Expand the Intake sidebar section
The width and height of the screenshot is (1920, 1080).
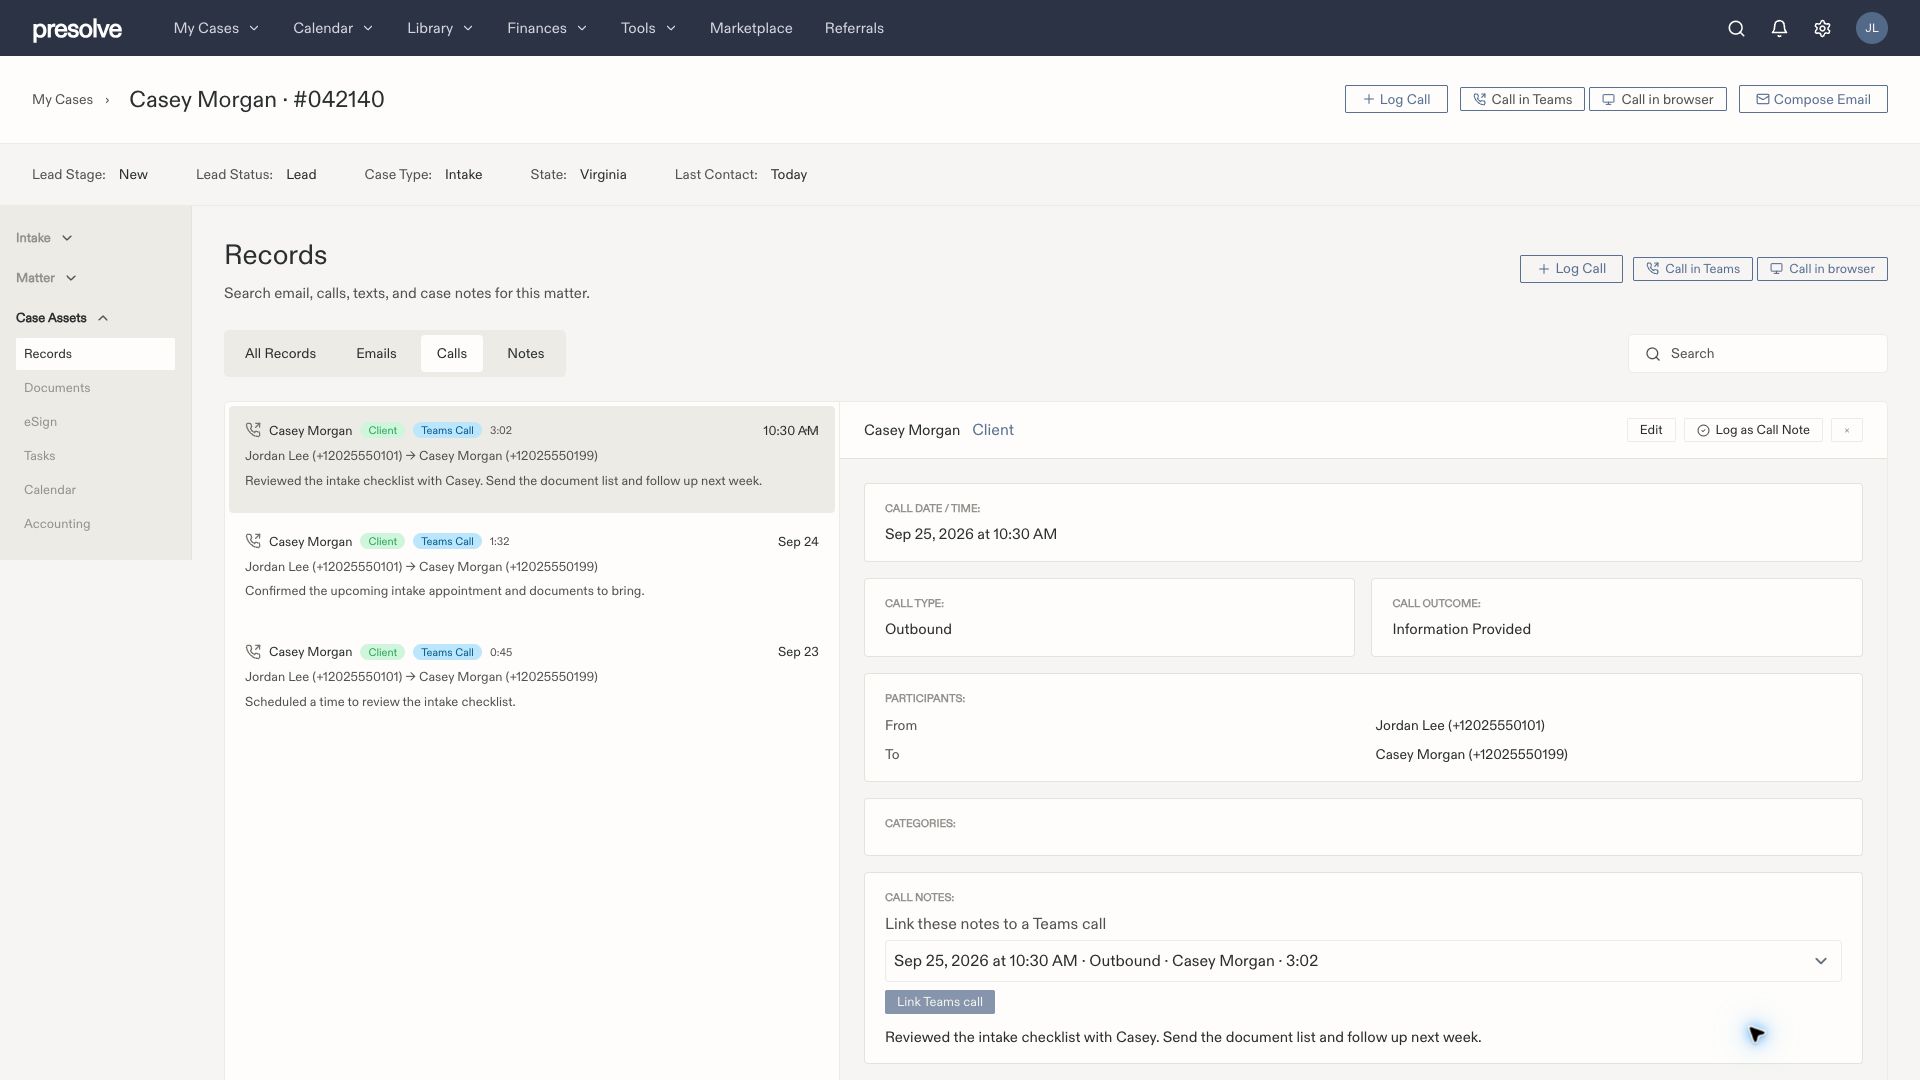tap(44, 238)
